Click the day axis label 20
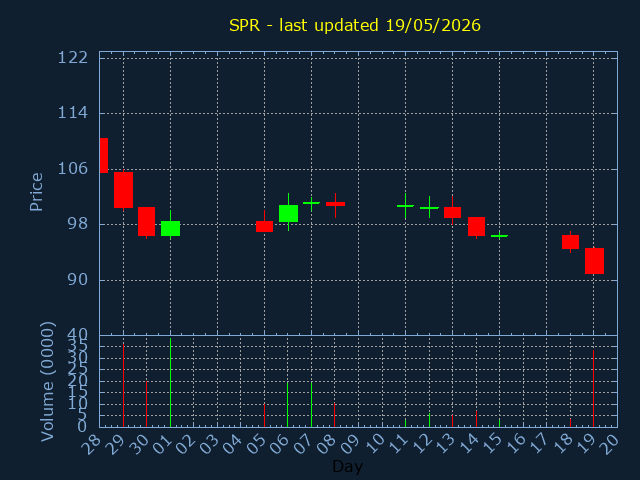The height and width of the screenshot is (480, 640). pos(609,444)
